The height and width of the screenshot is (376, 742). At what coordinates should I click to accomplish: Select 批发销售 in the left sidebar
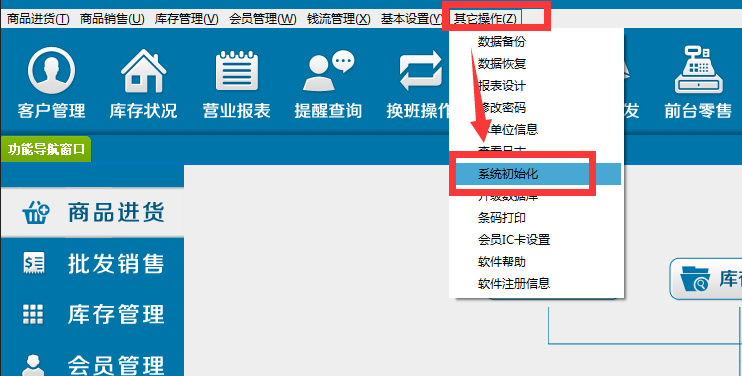116,263
